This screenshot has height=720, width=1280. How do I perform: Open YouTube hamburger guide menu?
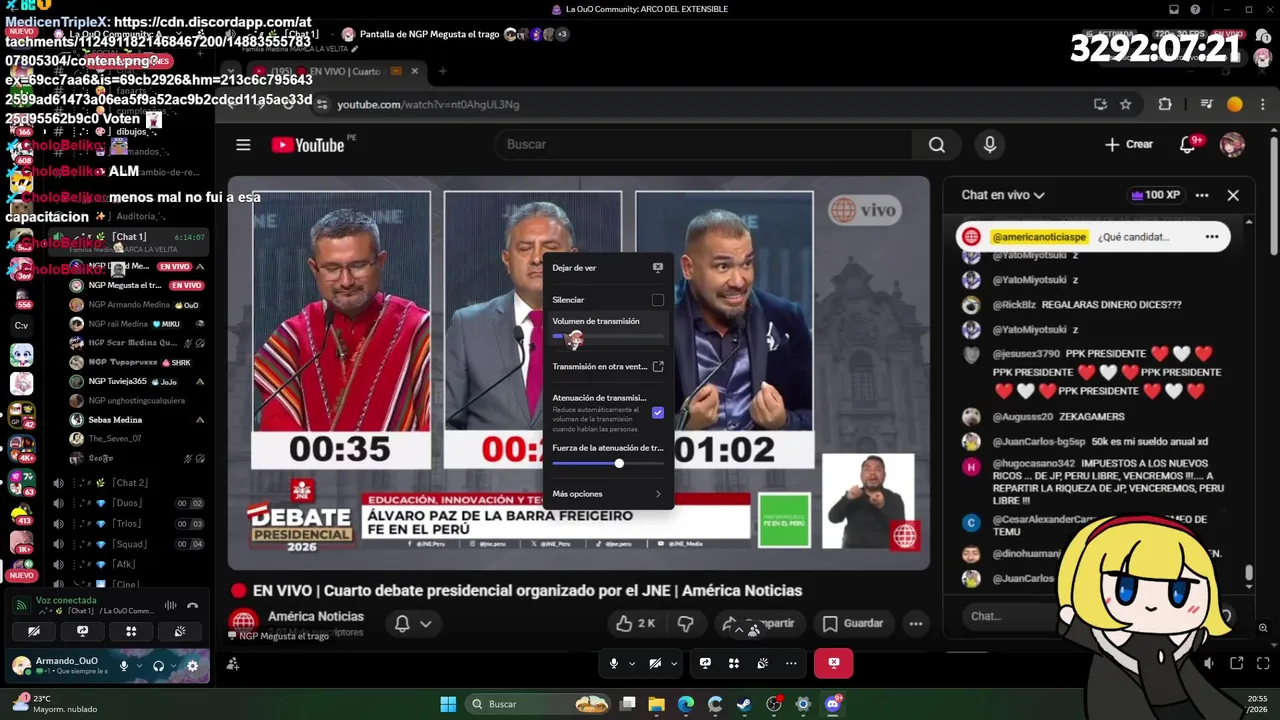click(x=243, y=145)
